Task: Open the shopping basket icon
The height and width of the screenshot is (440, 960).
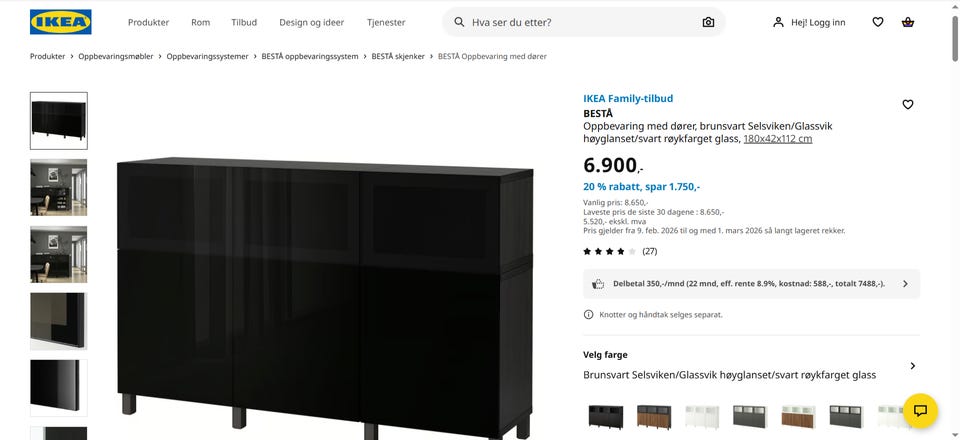Action: pyautogui.click(x=908, y=22)
